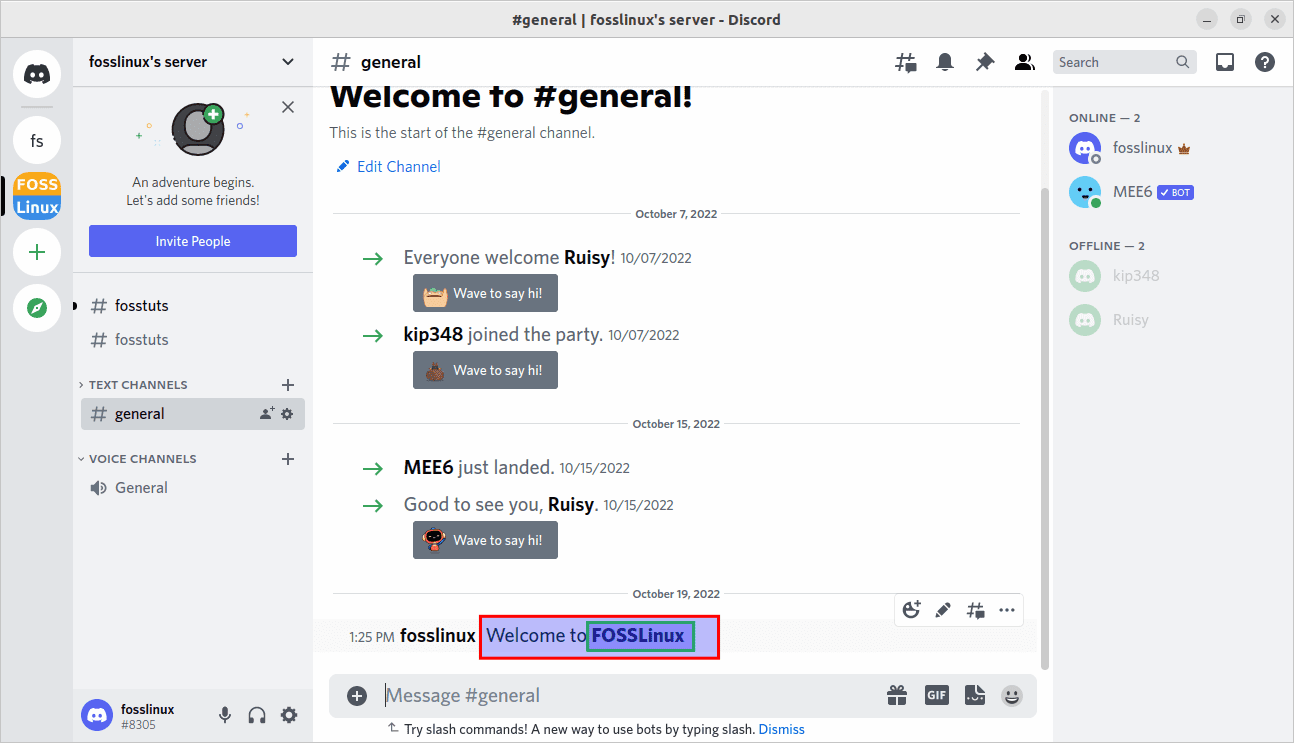Screen dimensions: 1294x743
Task: Select the 'fs' server icon
Action: click(x=37, y=141)
